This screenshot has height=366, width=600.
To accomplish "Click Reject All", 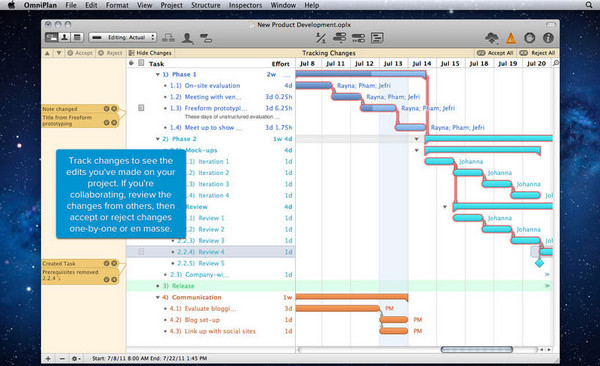I will (537, 53).
